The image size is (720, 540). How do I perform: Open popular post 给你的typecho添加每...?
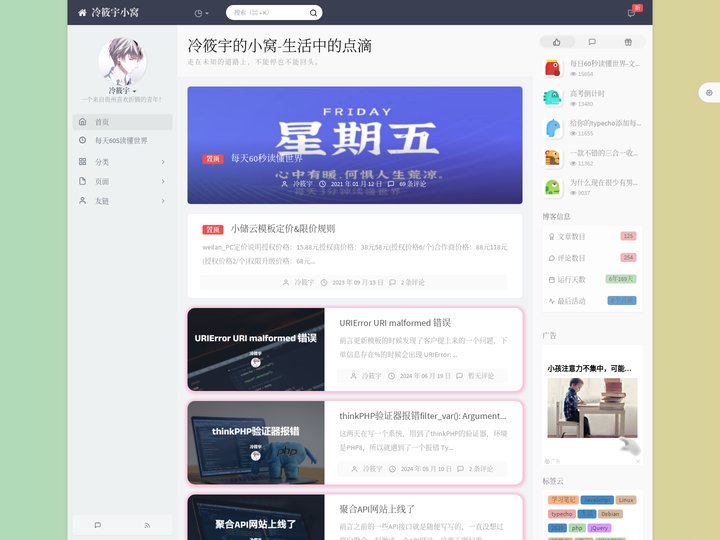[x=605, y=123]
